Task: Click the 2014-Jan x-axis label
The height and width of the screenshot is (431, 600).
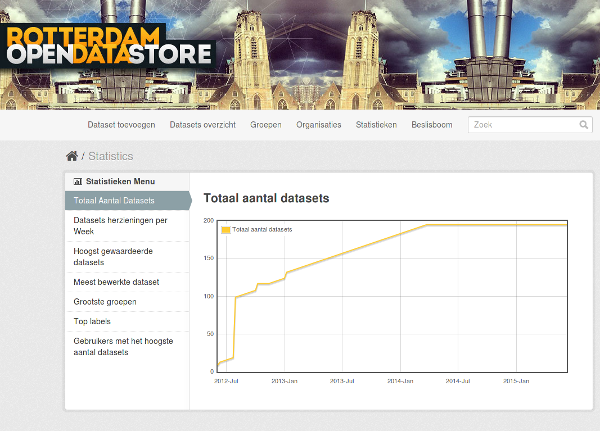Action: [x=400, y=381]
